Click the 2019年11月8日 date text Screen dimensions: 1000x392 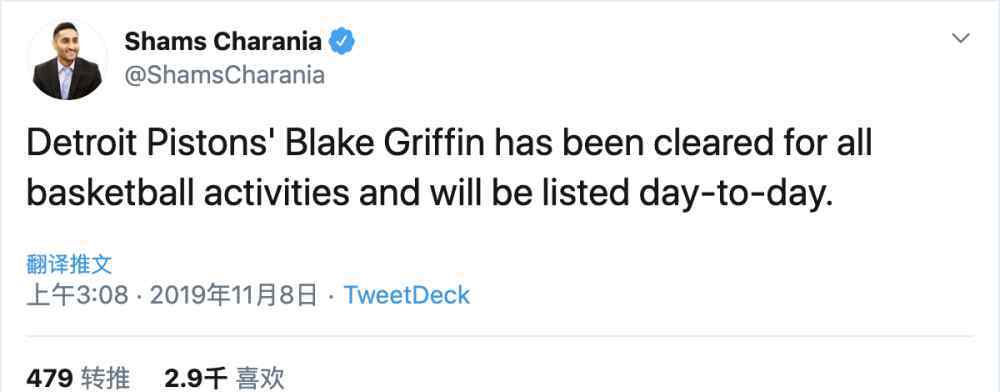[x=233, y=295]
